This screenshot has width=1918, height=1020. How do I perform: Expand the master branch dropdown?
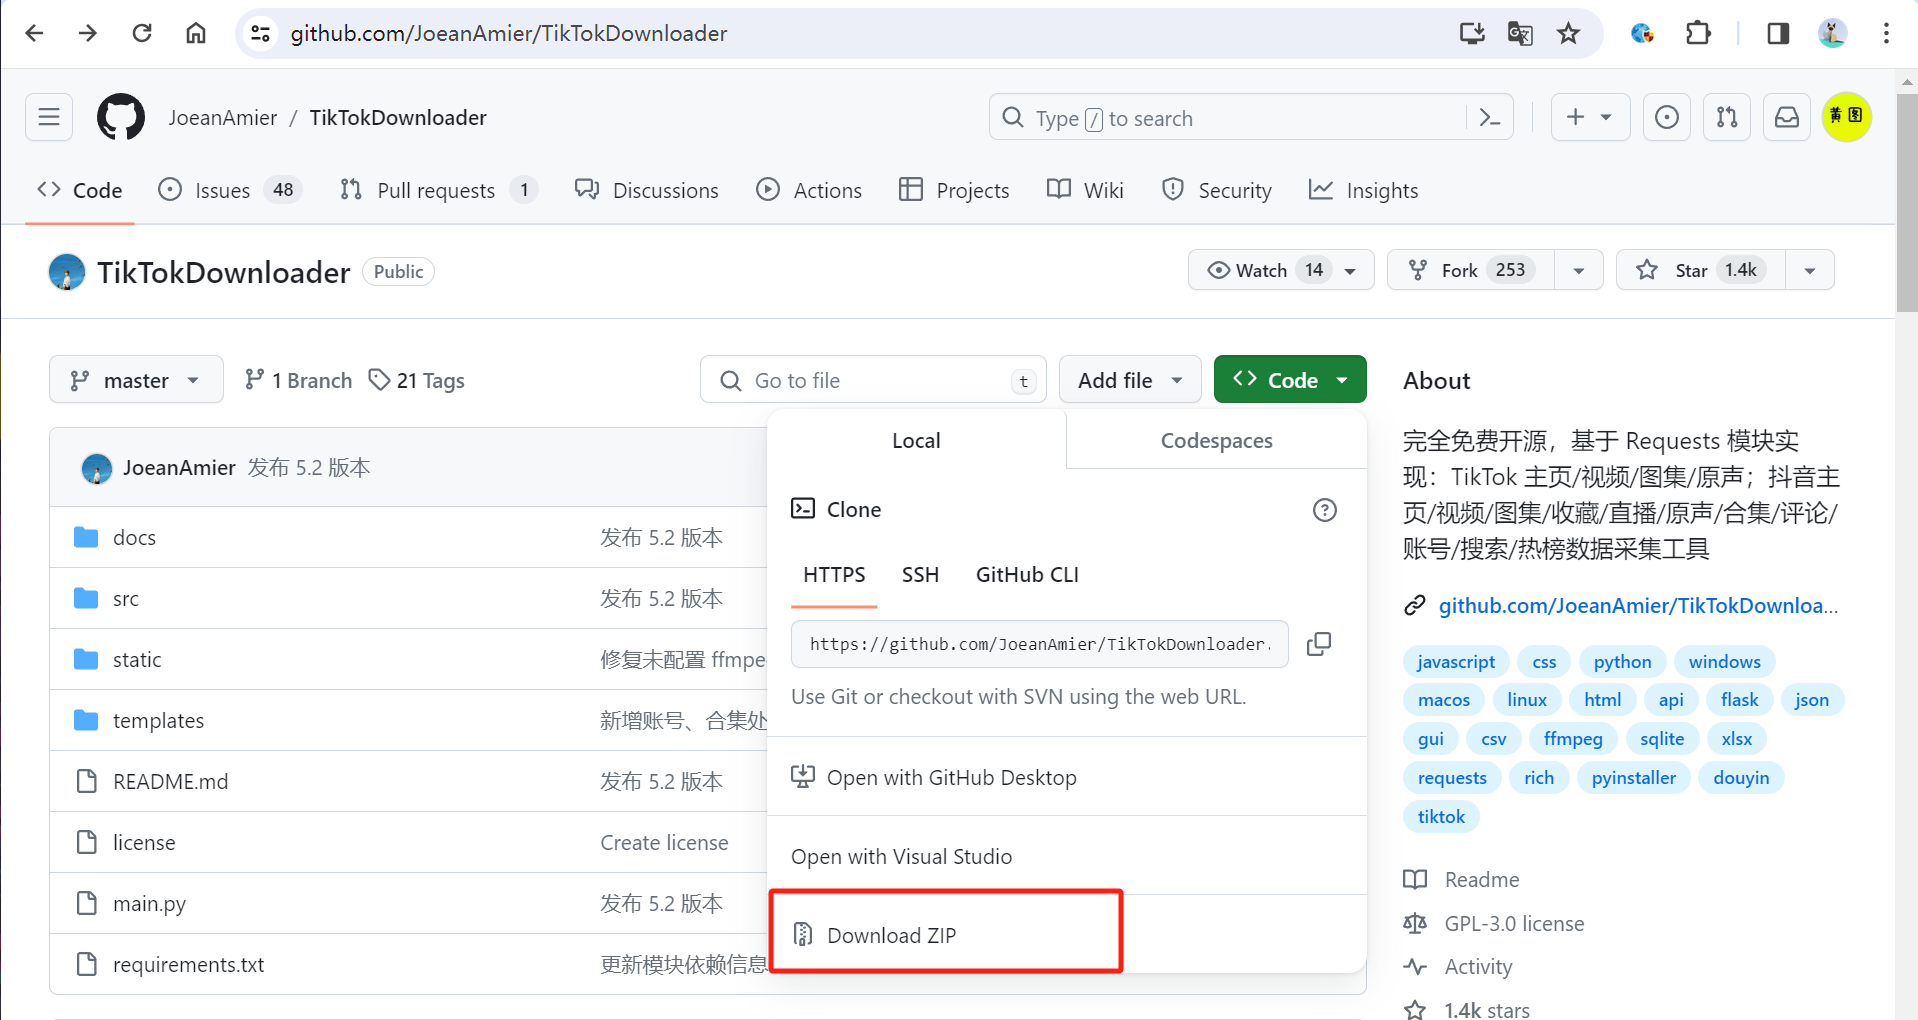tap(136, 380)
